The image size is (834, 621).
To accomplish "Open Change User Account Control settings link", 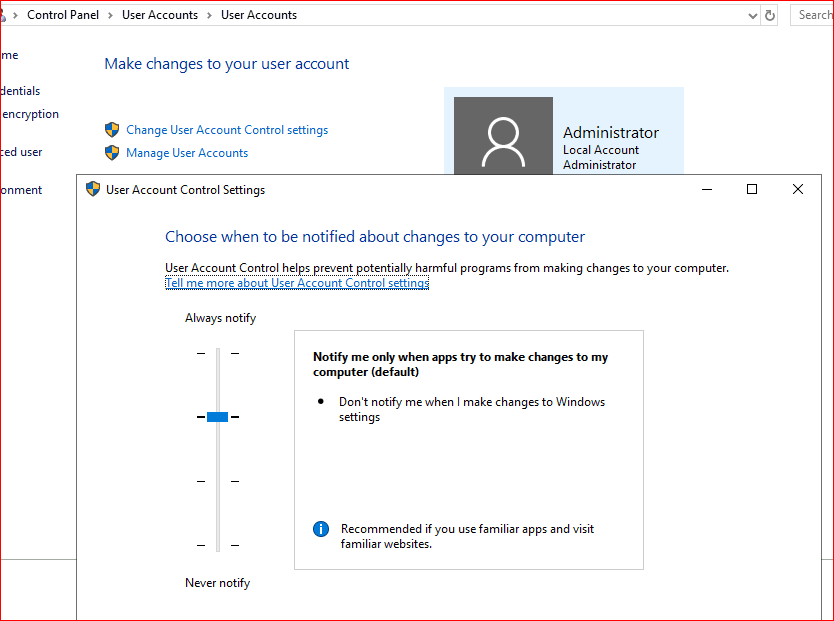I will pos(227,130).
